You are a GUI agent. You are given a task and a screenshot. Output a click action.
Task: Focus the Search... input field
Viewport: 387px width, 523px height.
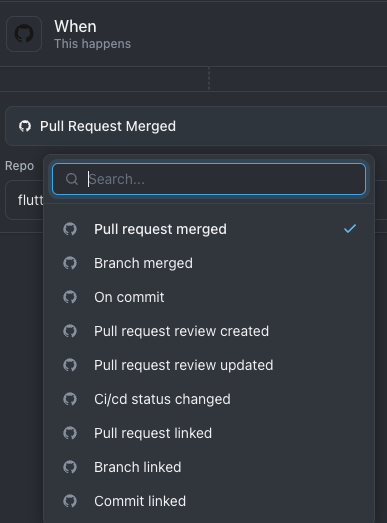click(209, 179)
